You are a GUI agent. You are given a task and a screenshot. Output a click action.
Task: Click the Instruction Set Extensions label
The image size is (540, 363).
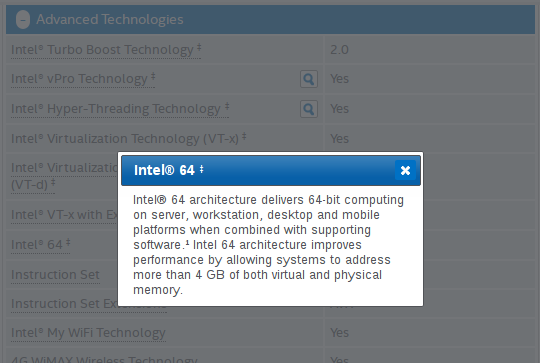[x=64, y=304]
